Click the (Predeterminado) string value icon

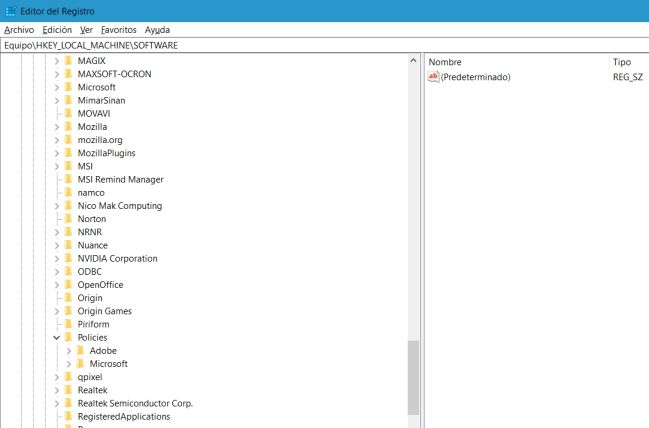coord(433,77)
